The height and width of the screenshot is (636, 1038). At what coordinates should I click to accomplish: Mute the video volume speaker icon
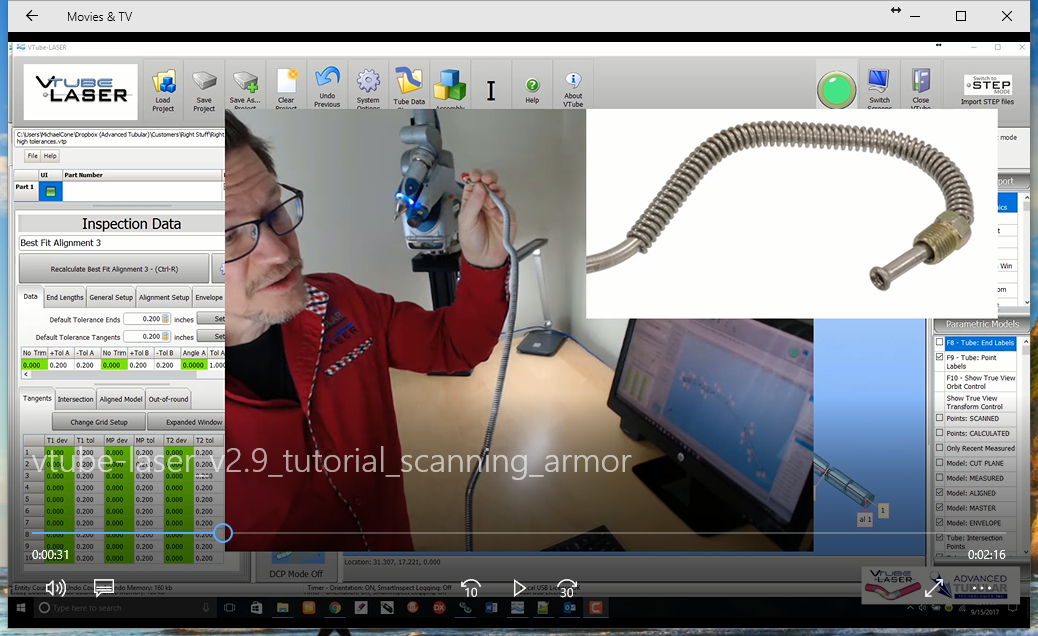click(56, 588)
